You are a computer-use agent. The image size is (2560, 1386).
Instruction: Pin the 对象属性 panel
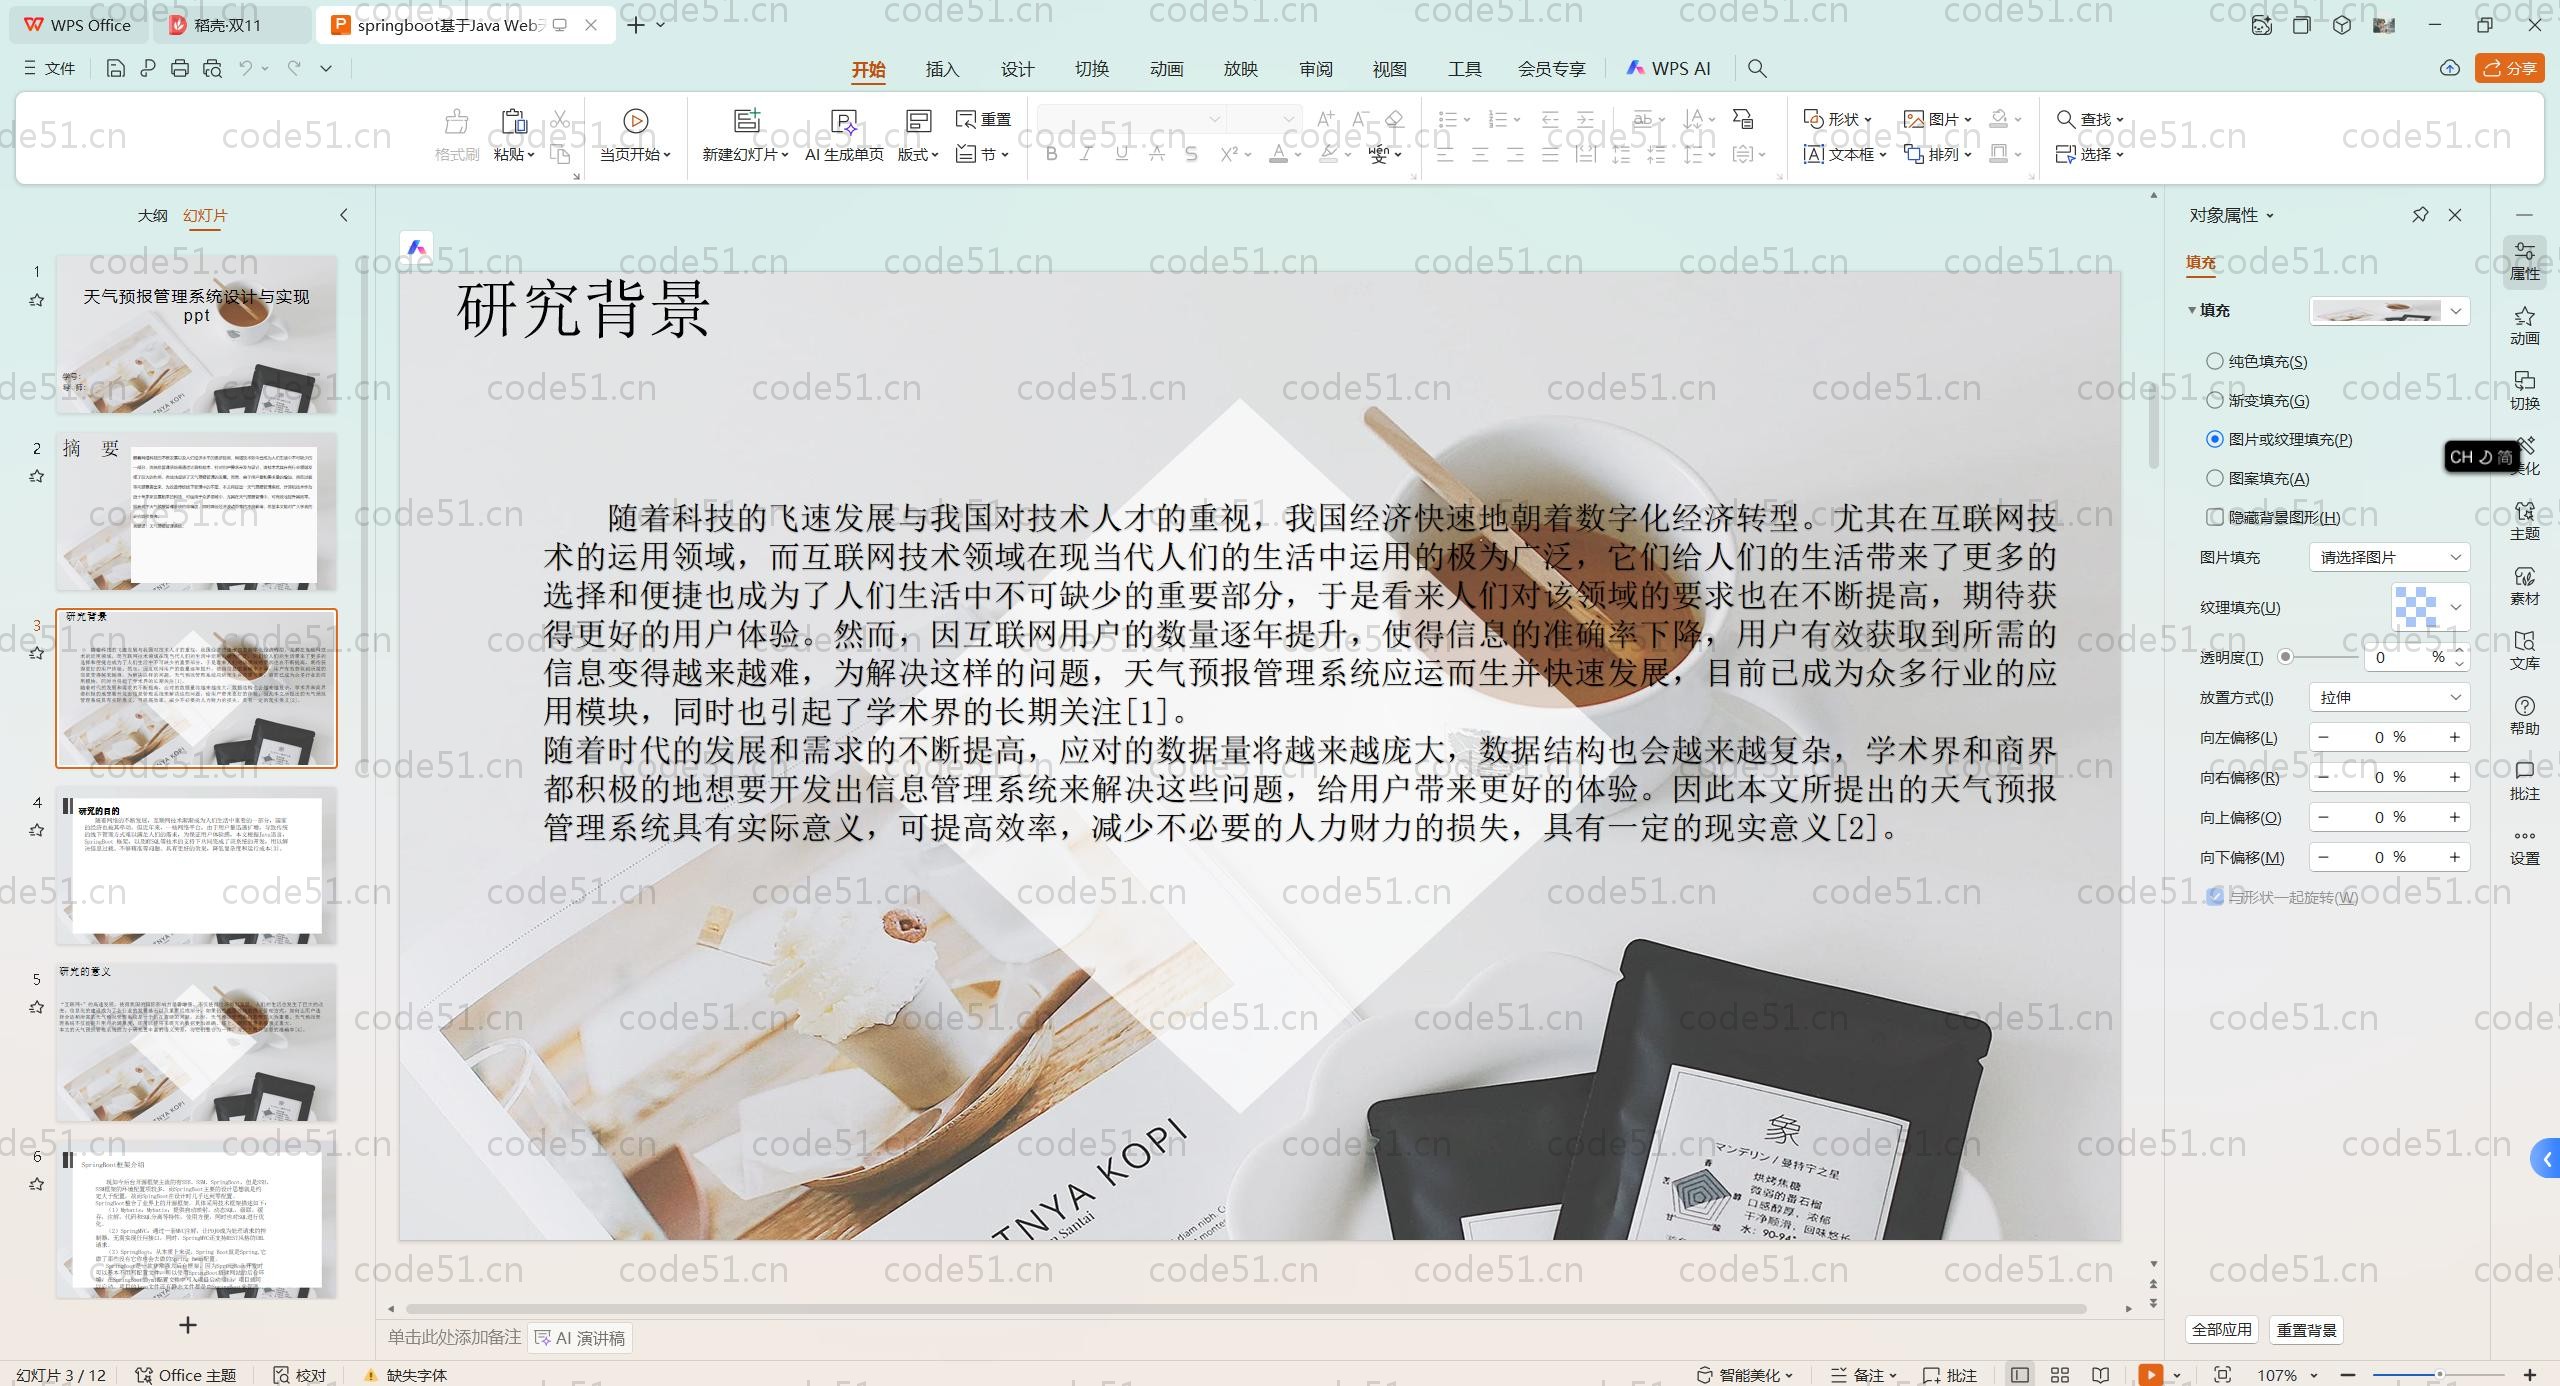[x=2420, y=215]
